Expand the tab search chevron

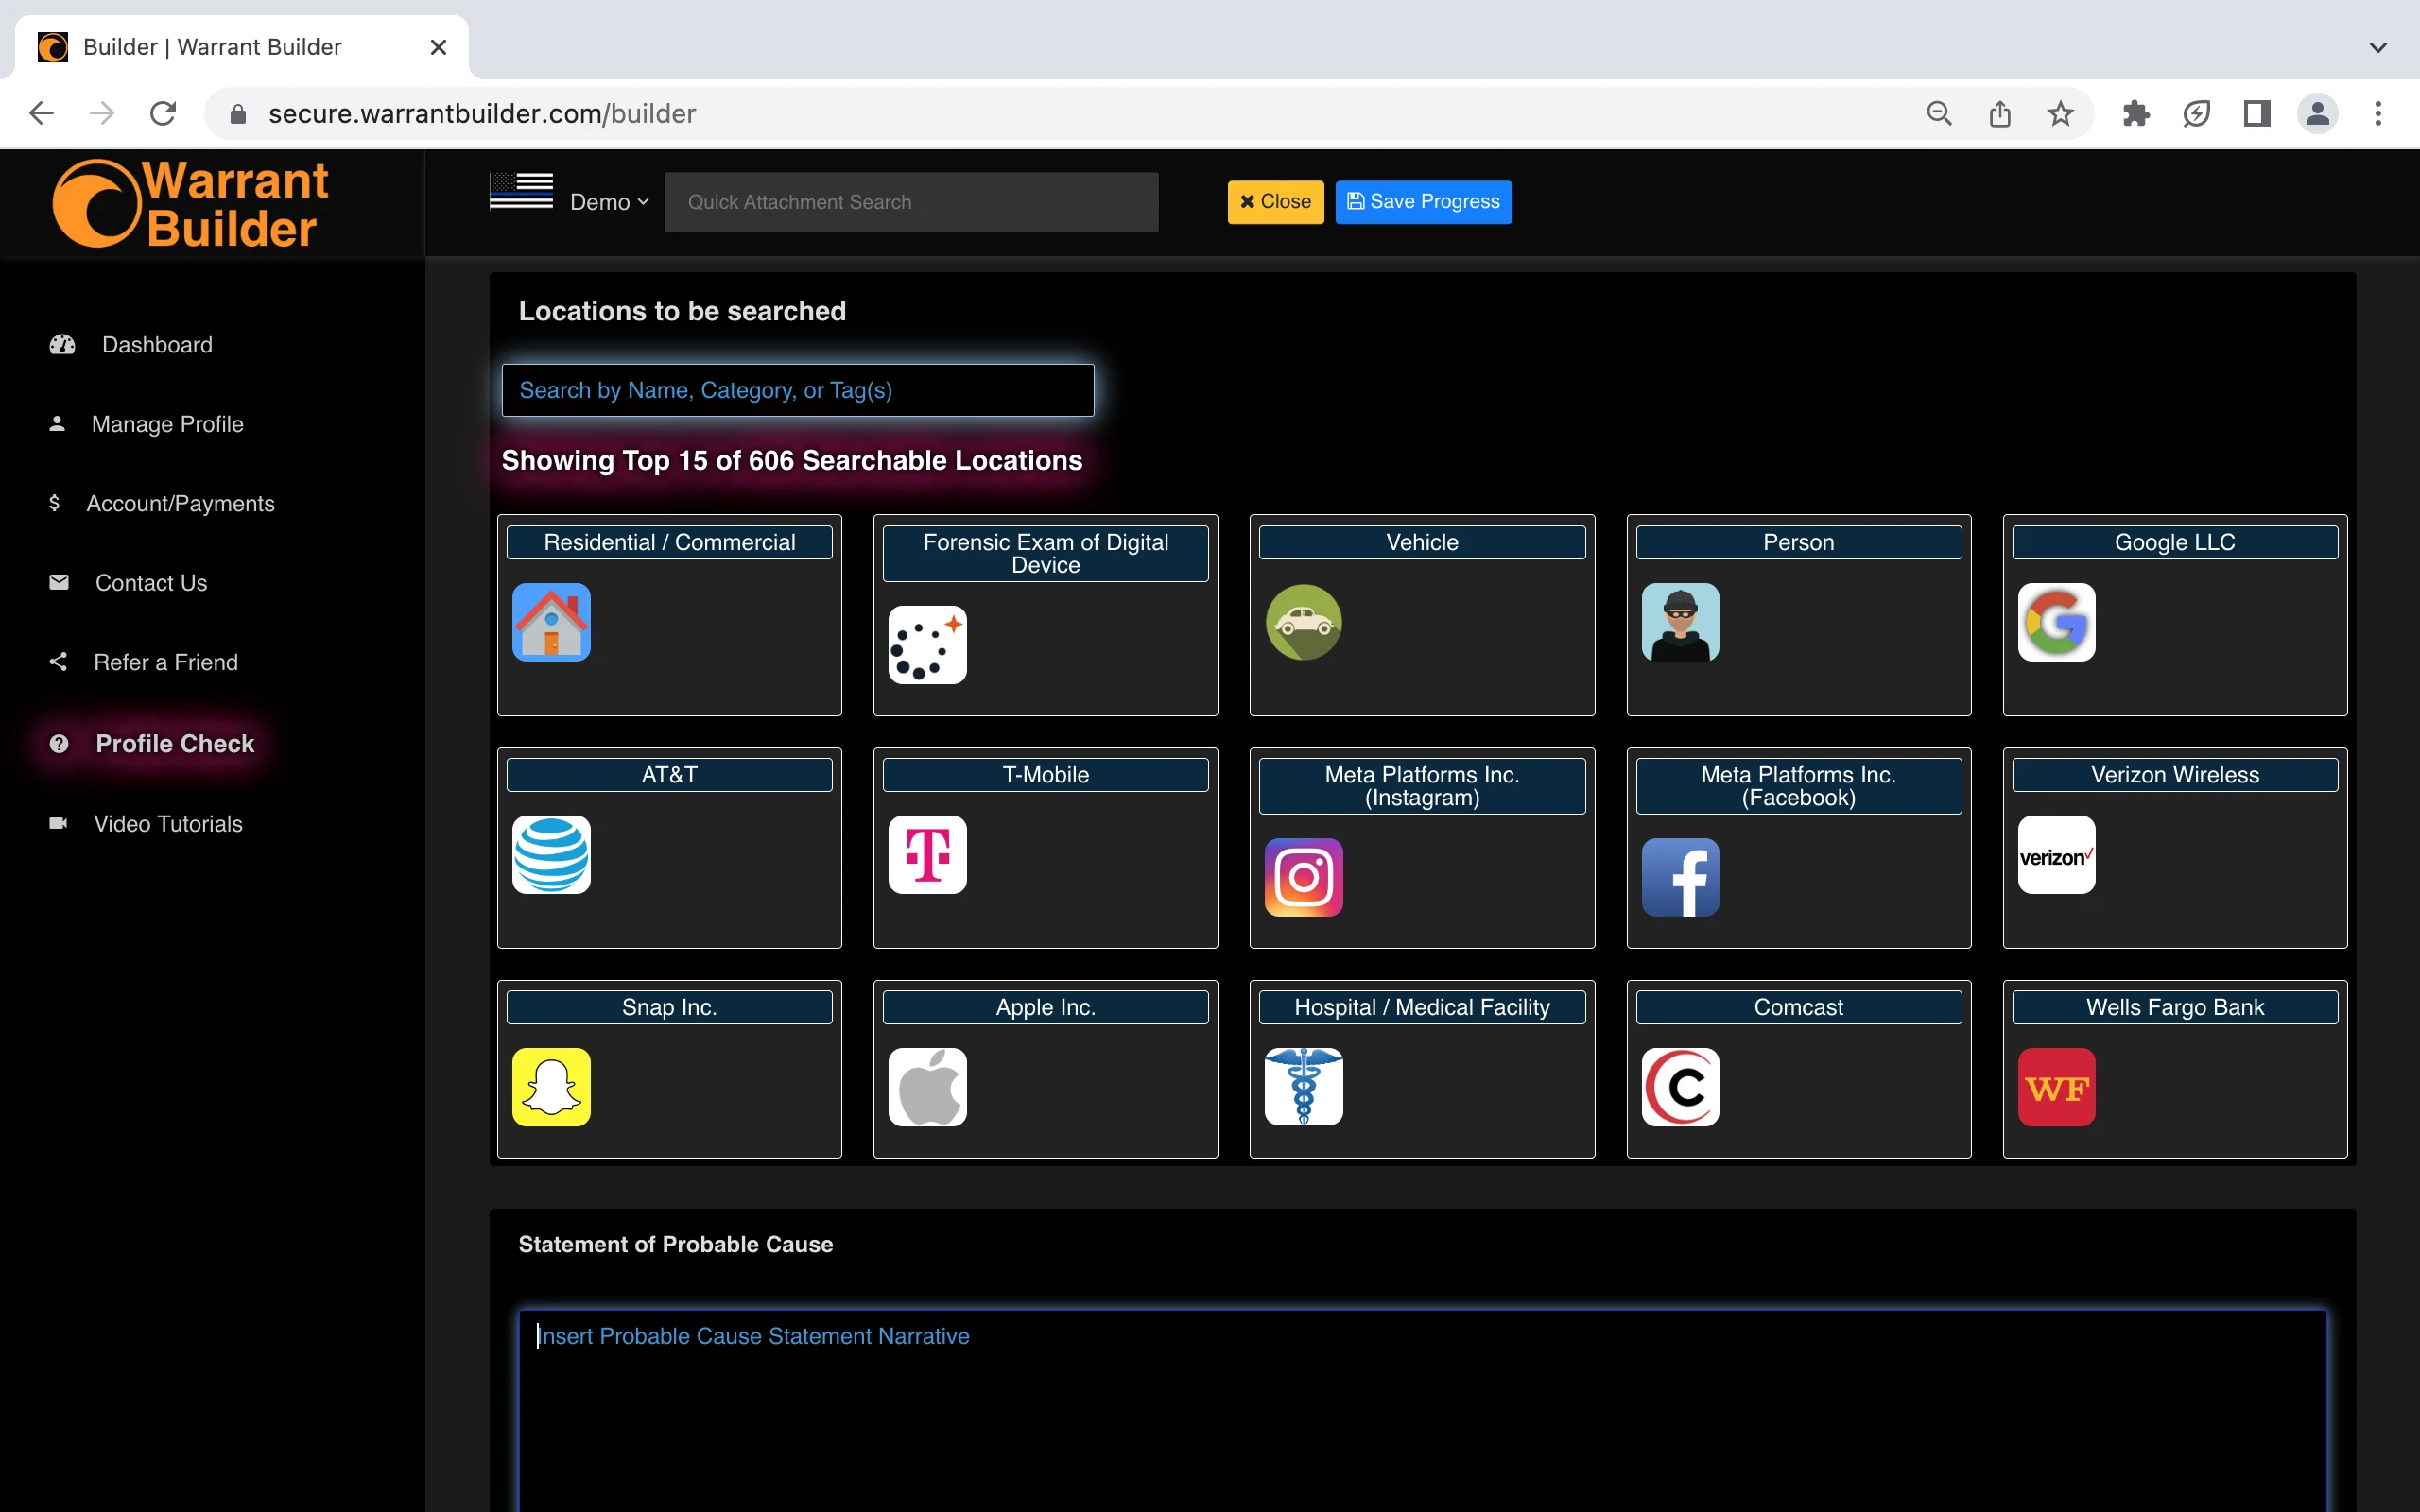tap(2378, 47)
